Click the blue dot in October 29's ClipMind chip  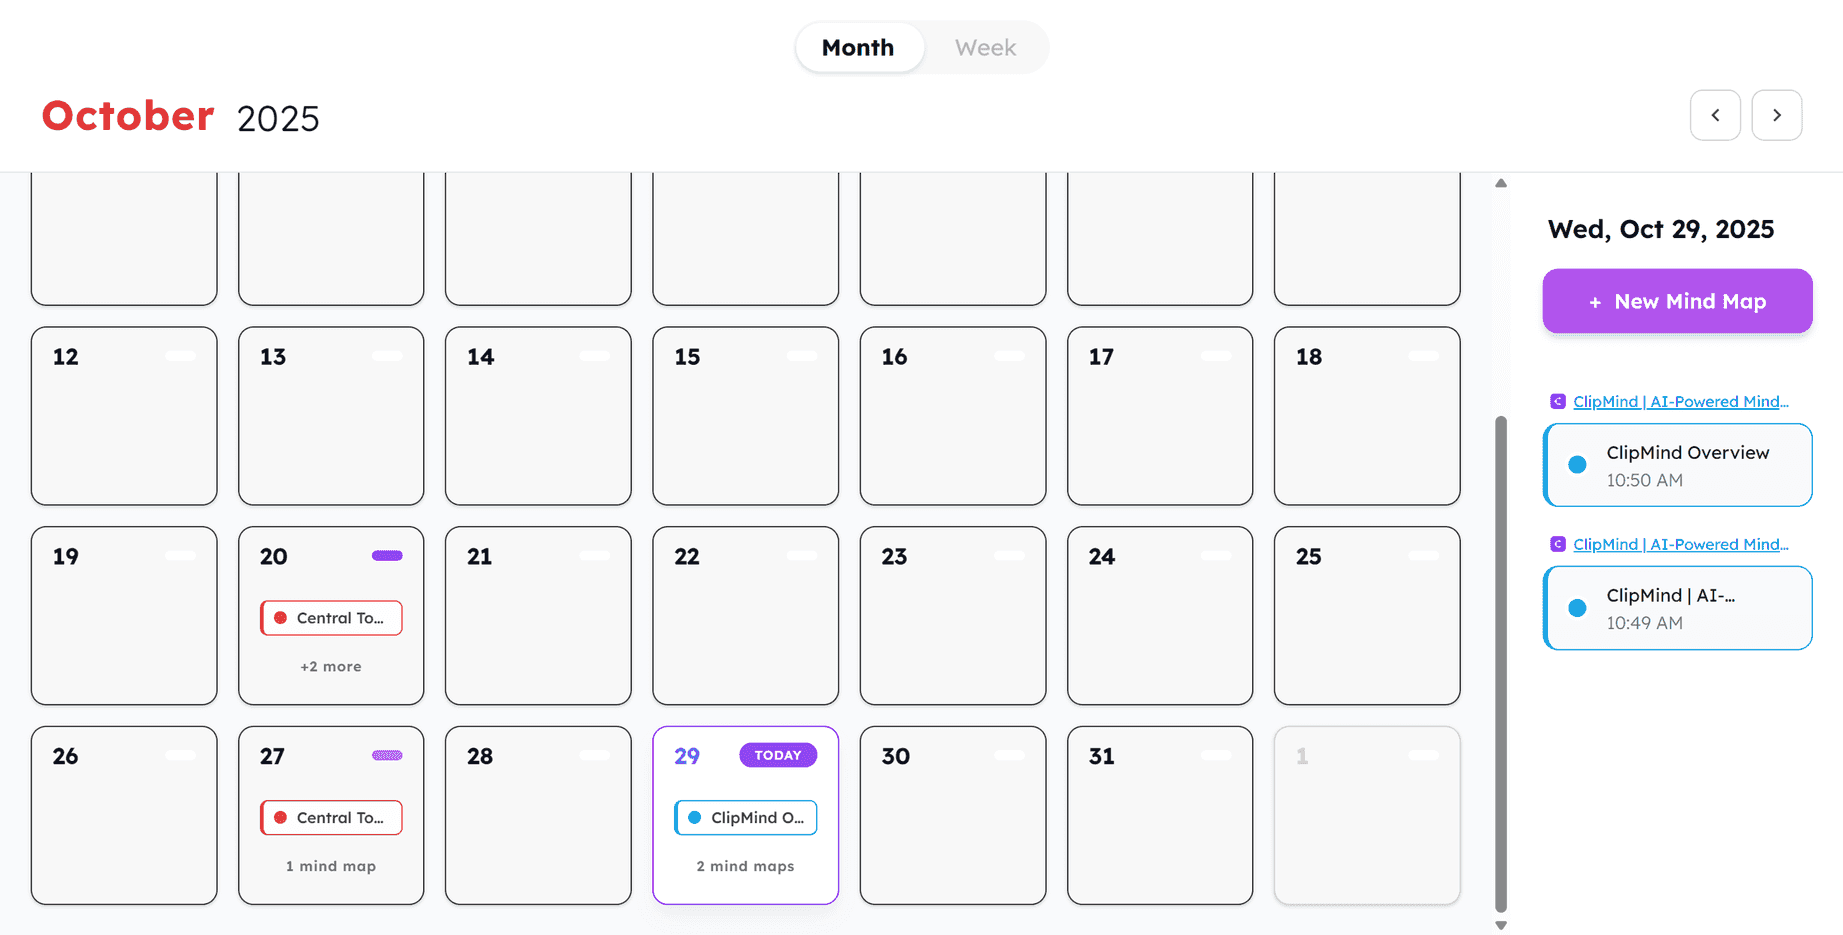pyautogui.click(x=692, y=817)
